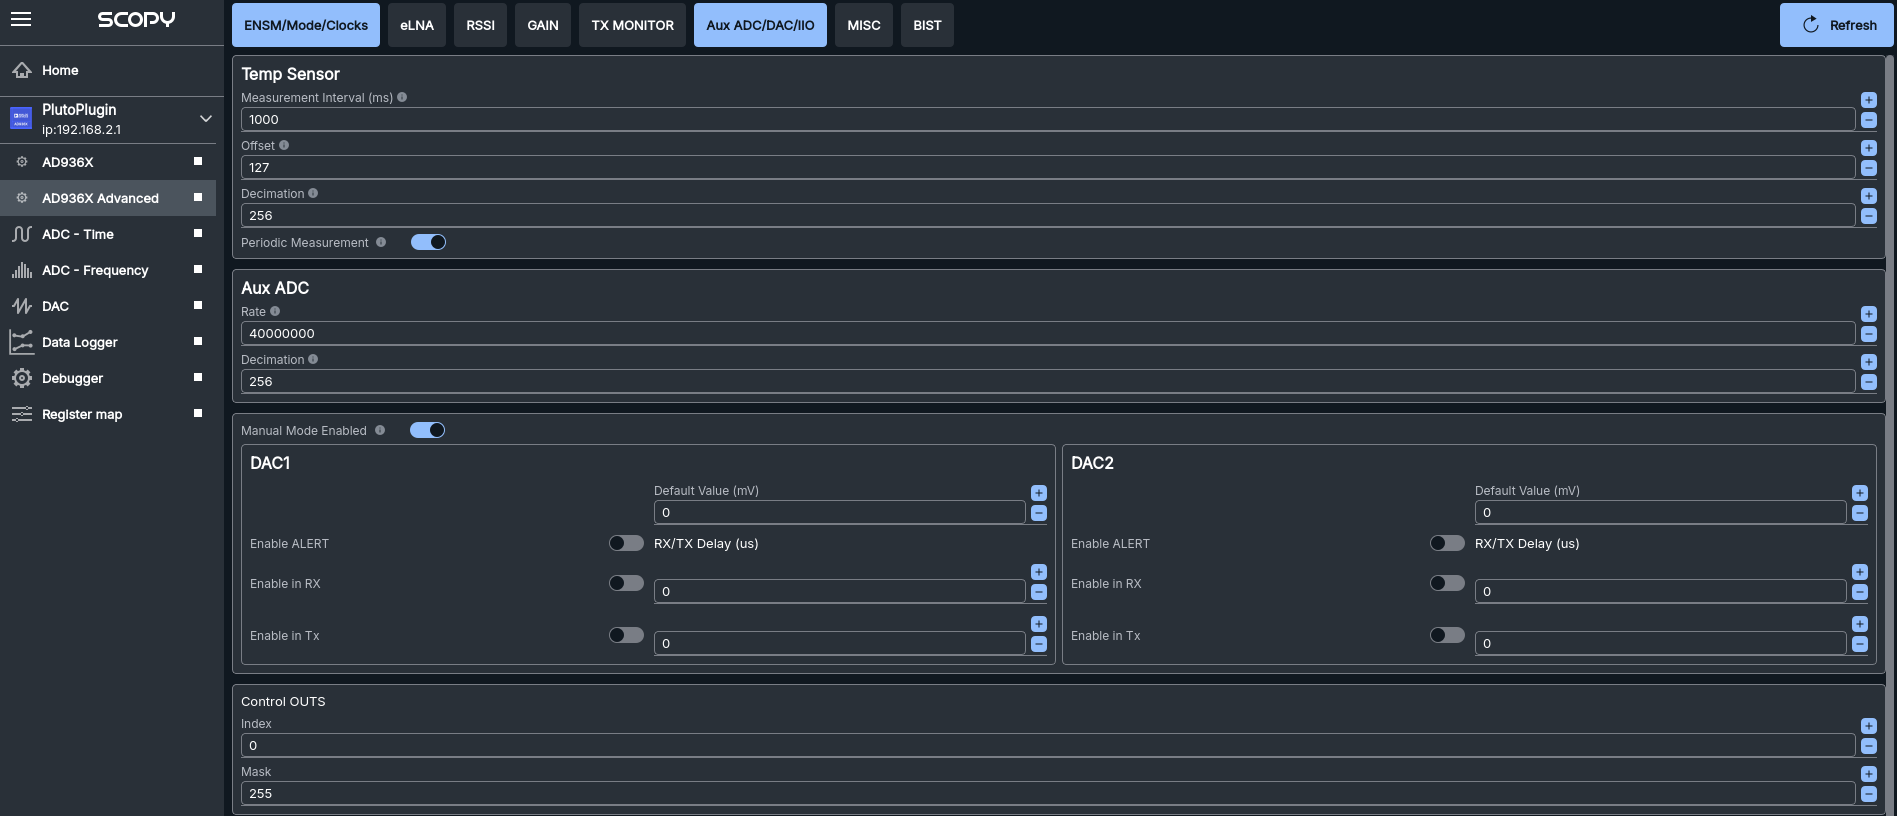
Task: Increase DAC1 Default Value with plus button
Action: pyautogui.click(x=1038, y=493)
